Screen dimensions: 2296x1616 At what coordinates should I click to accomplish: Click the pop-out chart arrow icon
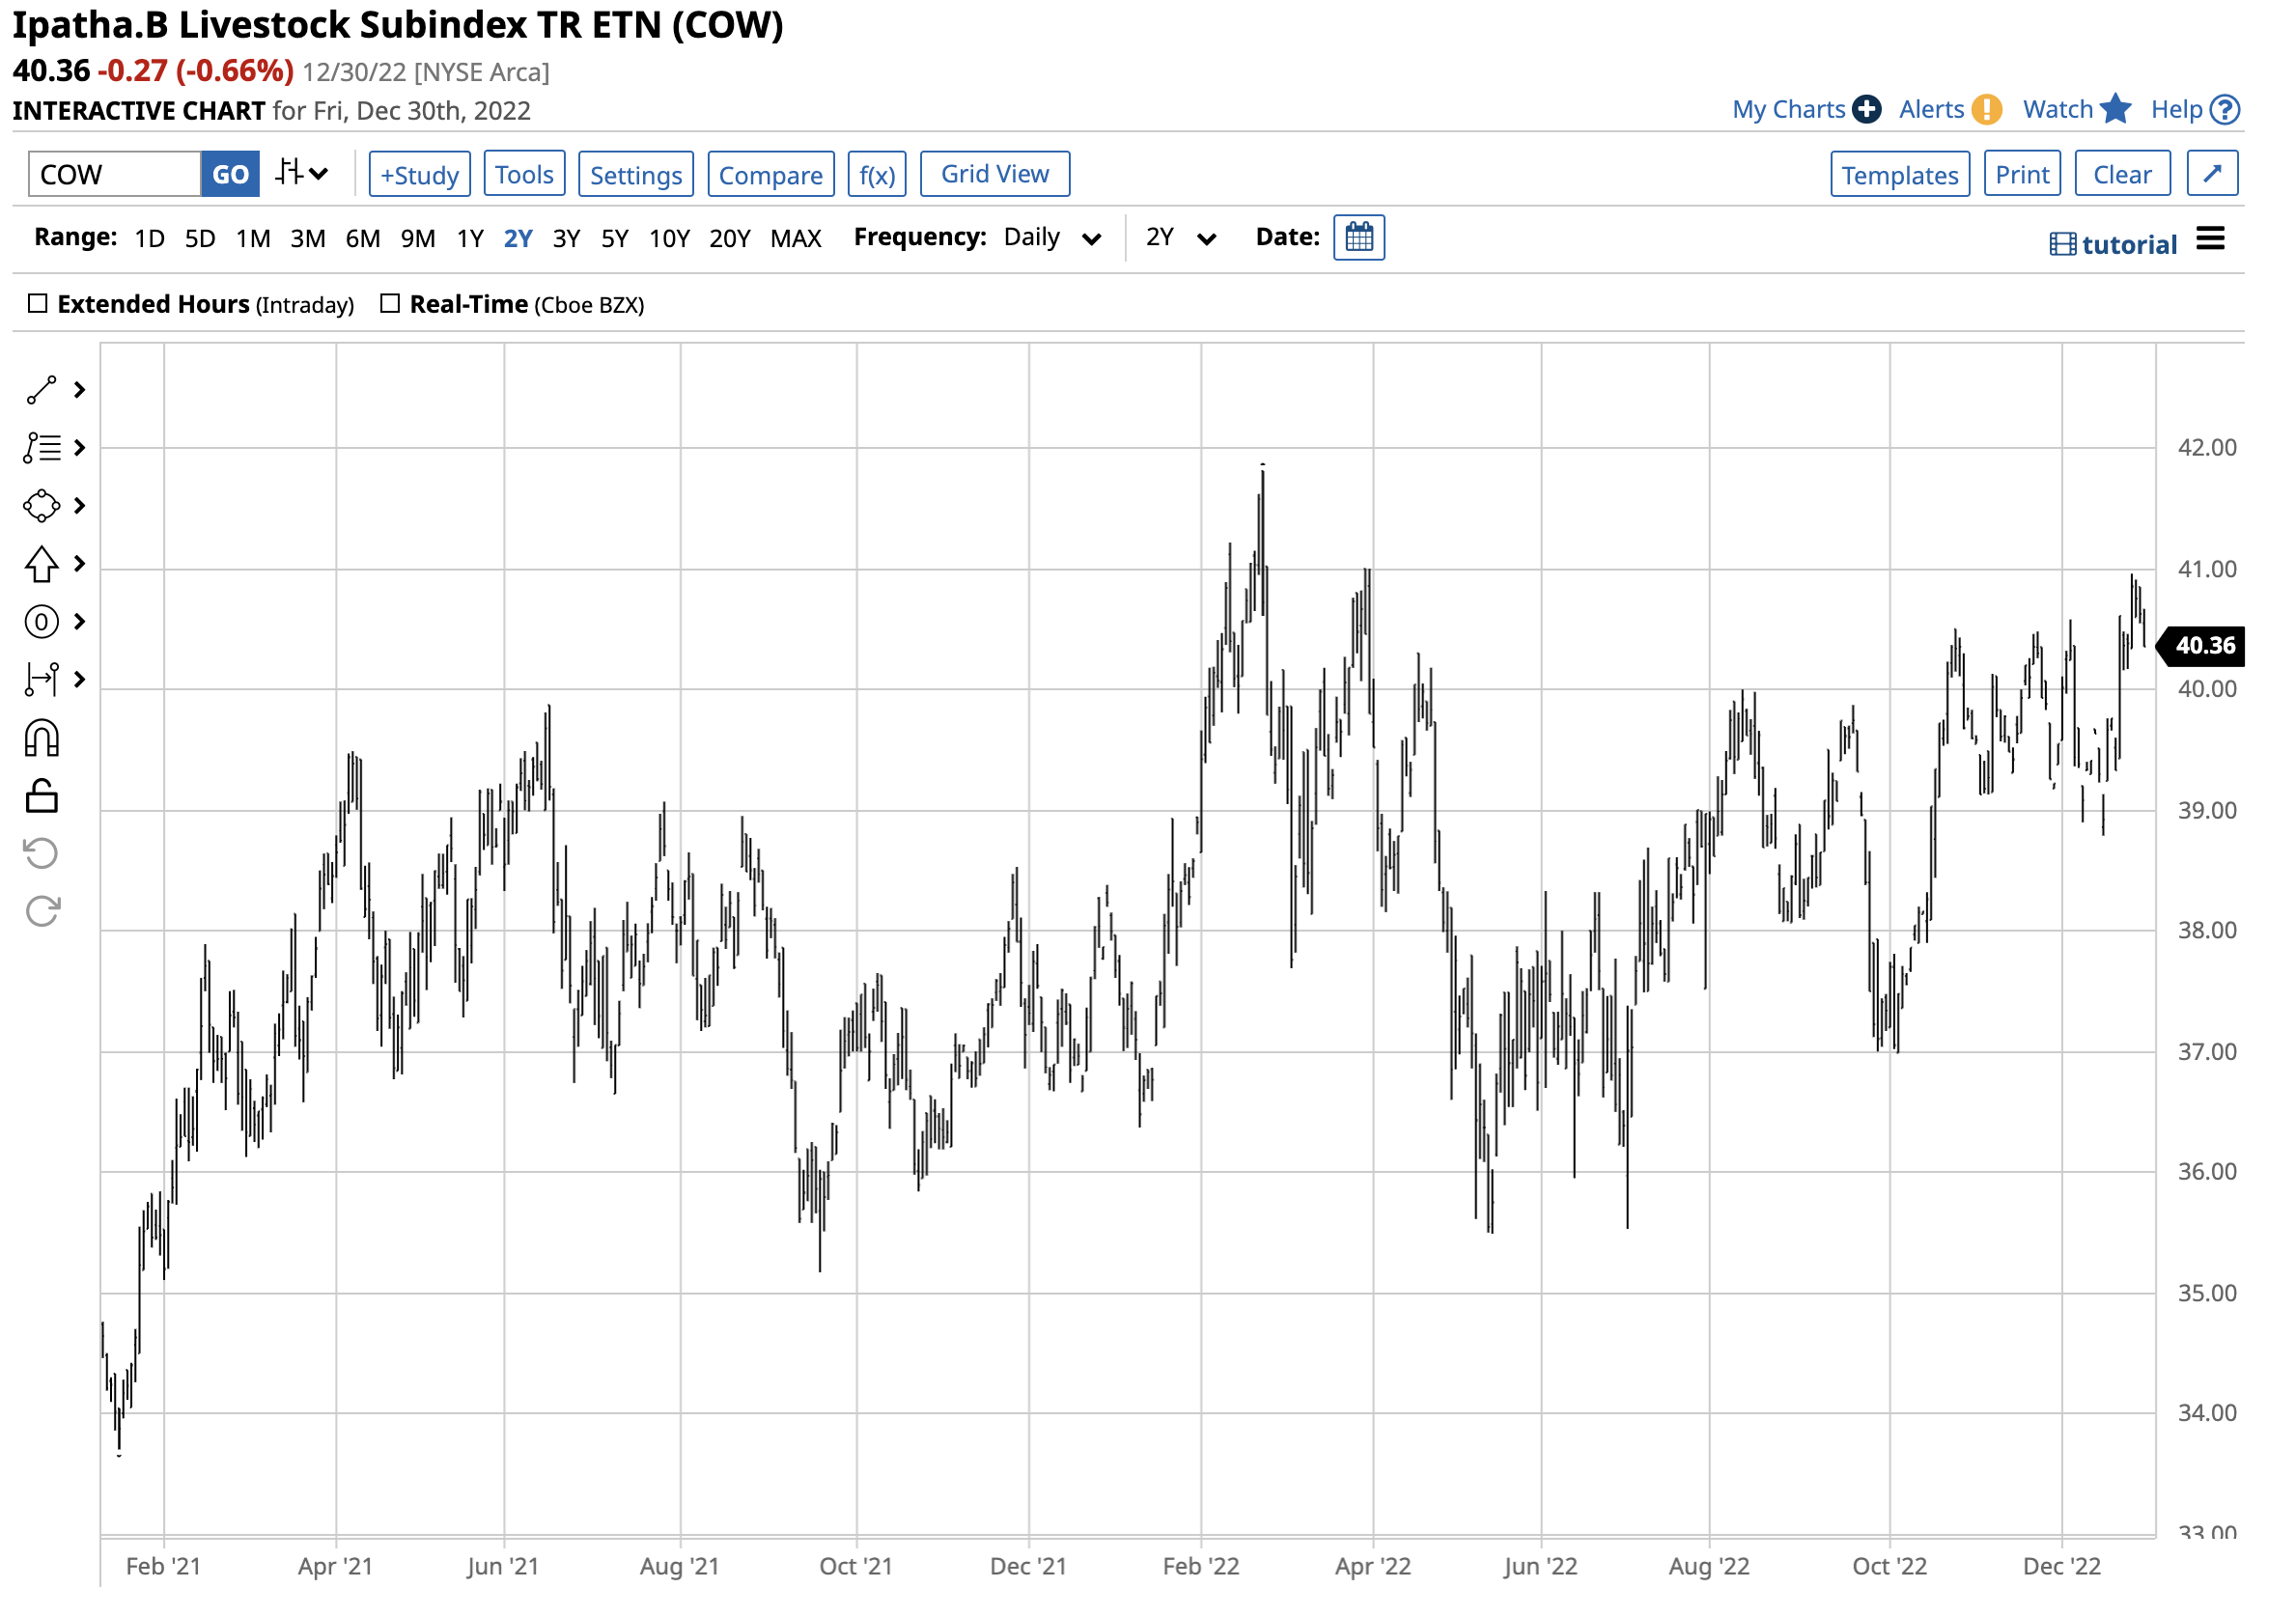point(2212,174)
